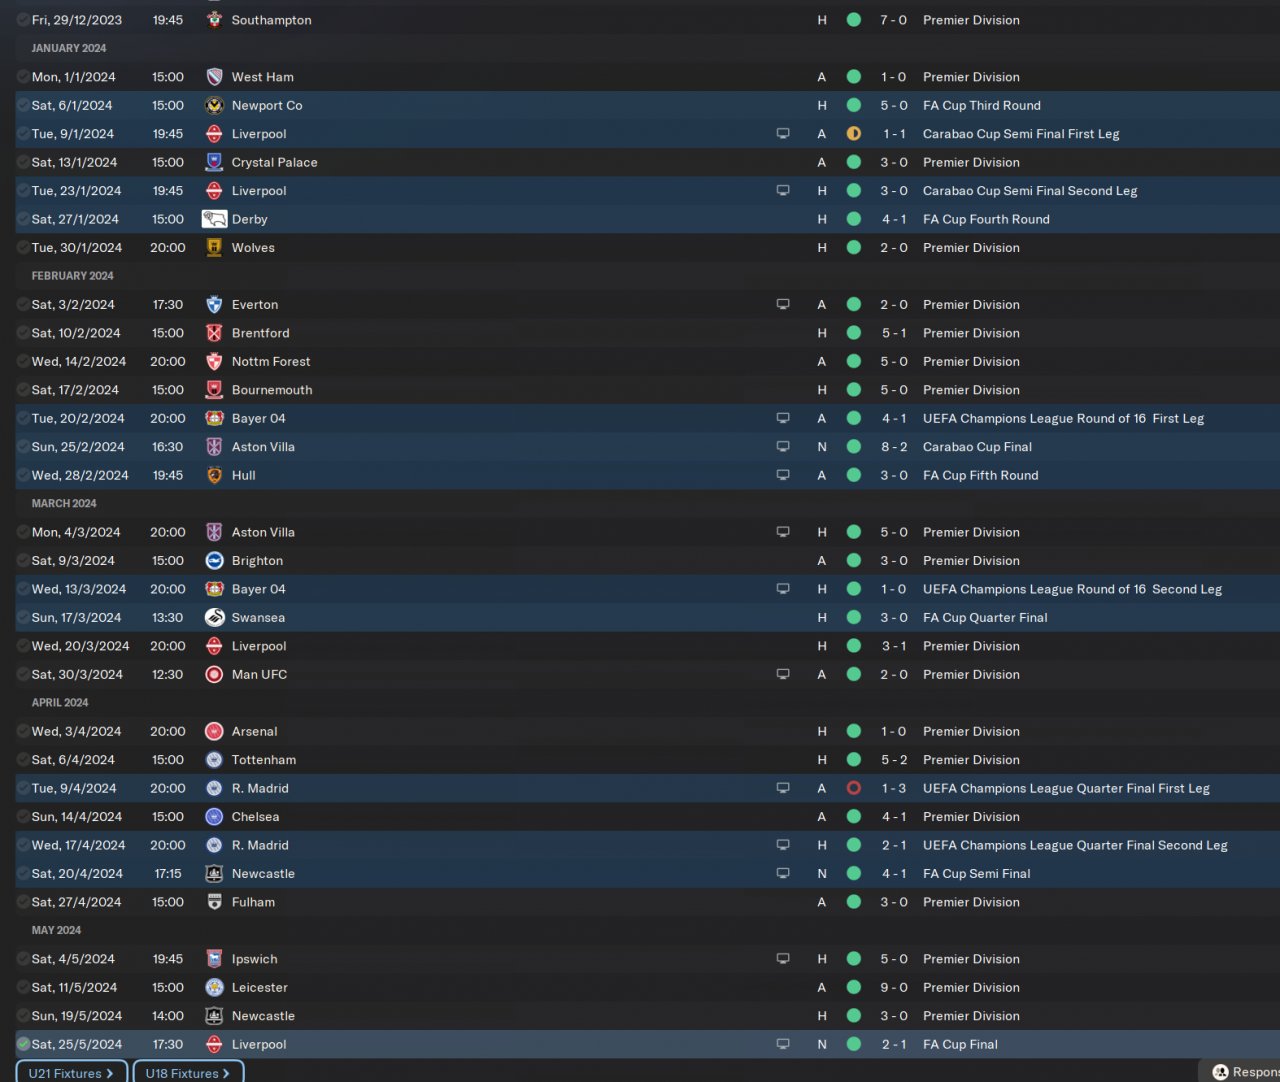Click TV broadcast icon on Carabao Cup Final row
1280x1082 pixels.
tap(783, 447)
